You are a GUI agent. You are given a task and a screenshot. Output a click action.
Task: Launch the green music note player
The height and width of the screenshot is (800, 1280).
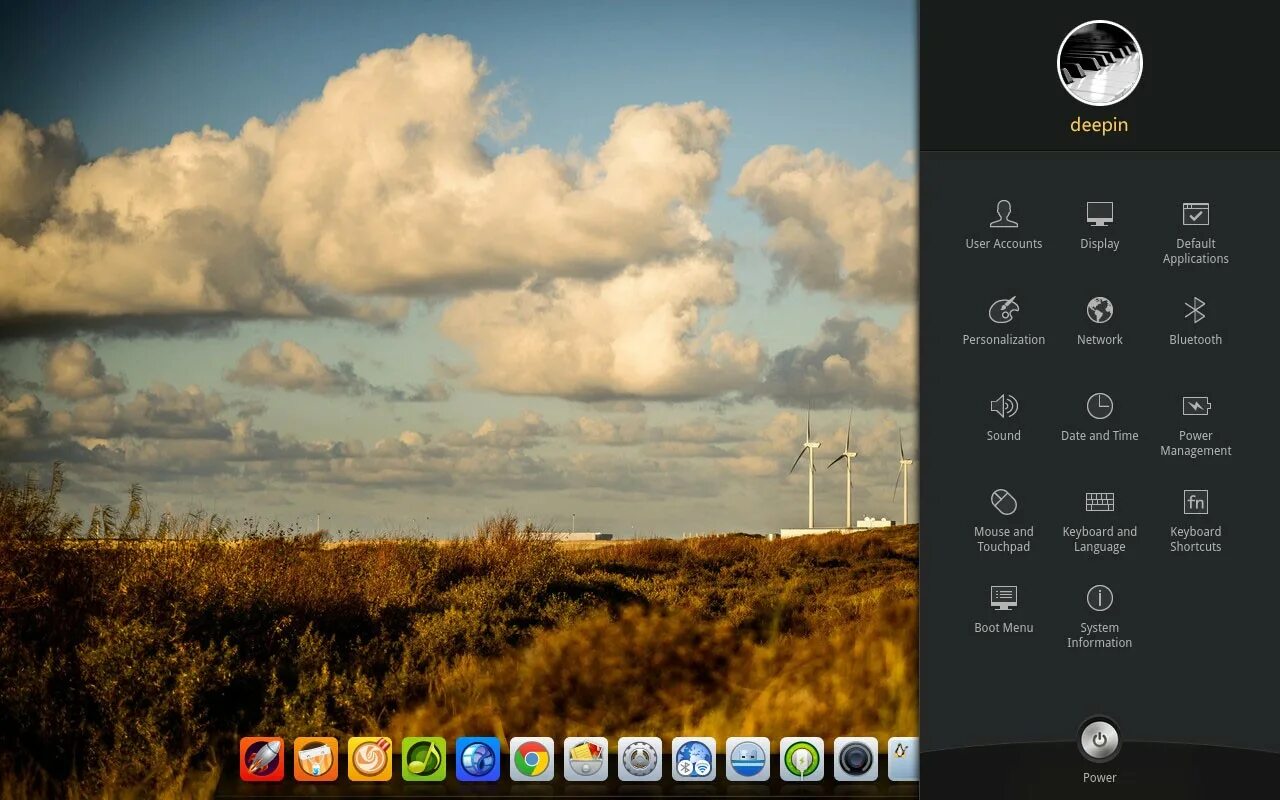coord(424,760)
